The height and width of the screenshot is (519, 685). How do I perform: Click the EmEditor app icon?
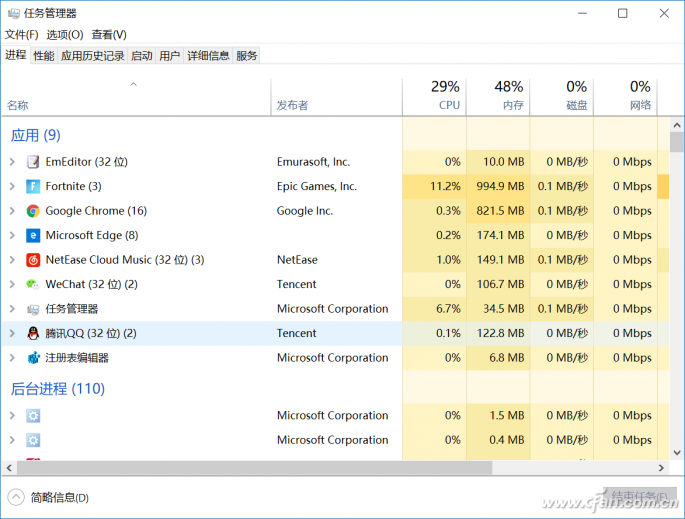[x=33, y=162]
